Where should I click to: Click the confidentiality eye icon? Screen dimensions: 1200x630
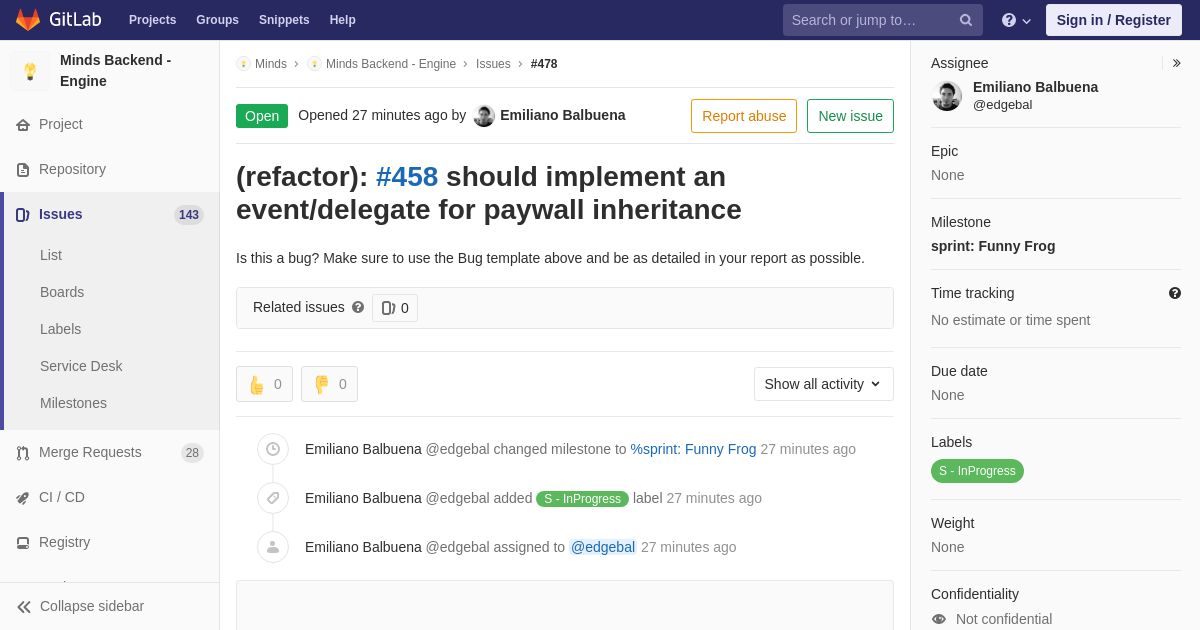coord(939,619)
